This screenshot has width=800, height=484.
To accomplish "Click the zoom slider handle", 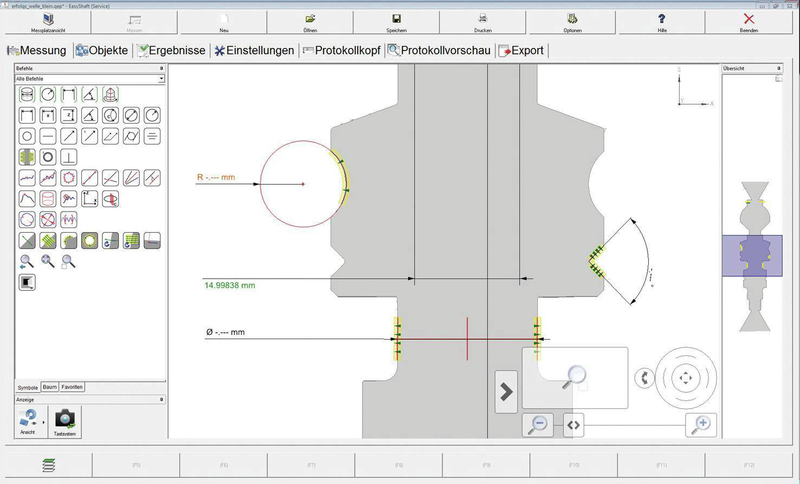I will click(x=573, y=424).
